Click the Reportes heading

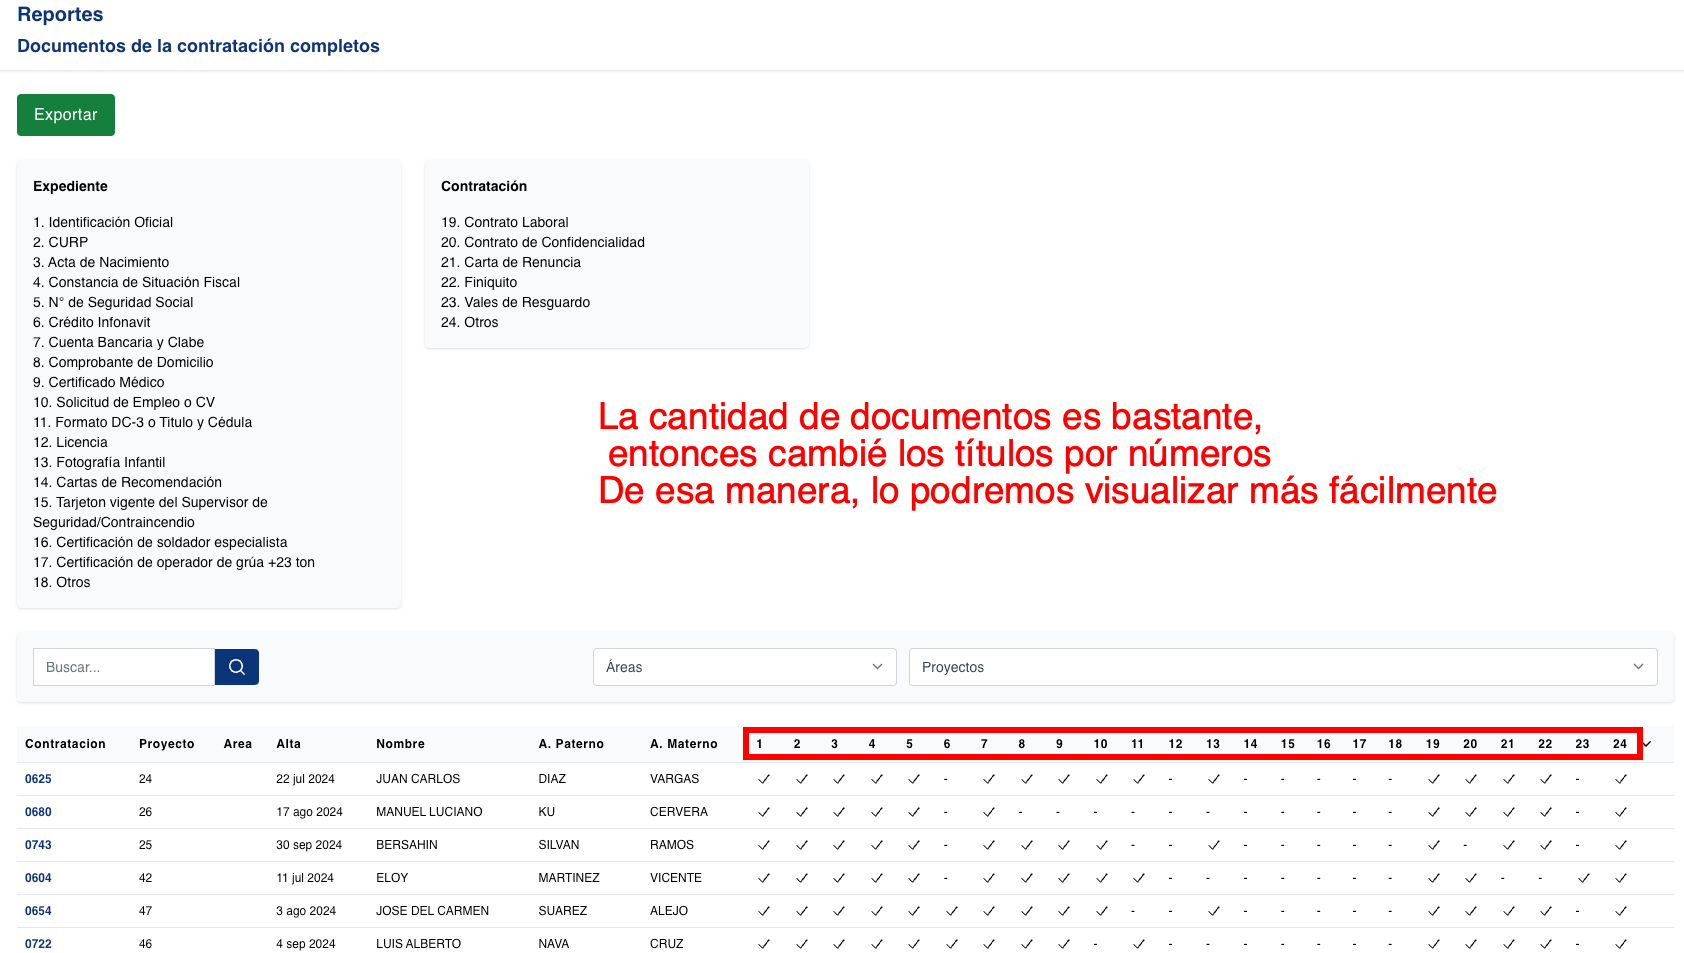pos(60,14)
